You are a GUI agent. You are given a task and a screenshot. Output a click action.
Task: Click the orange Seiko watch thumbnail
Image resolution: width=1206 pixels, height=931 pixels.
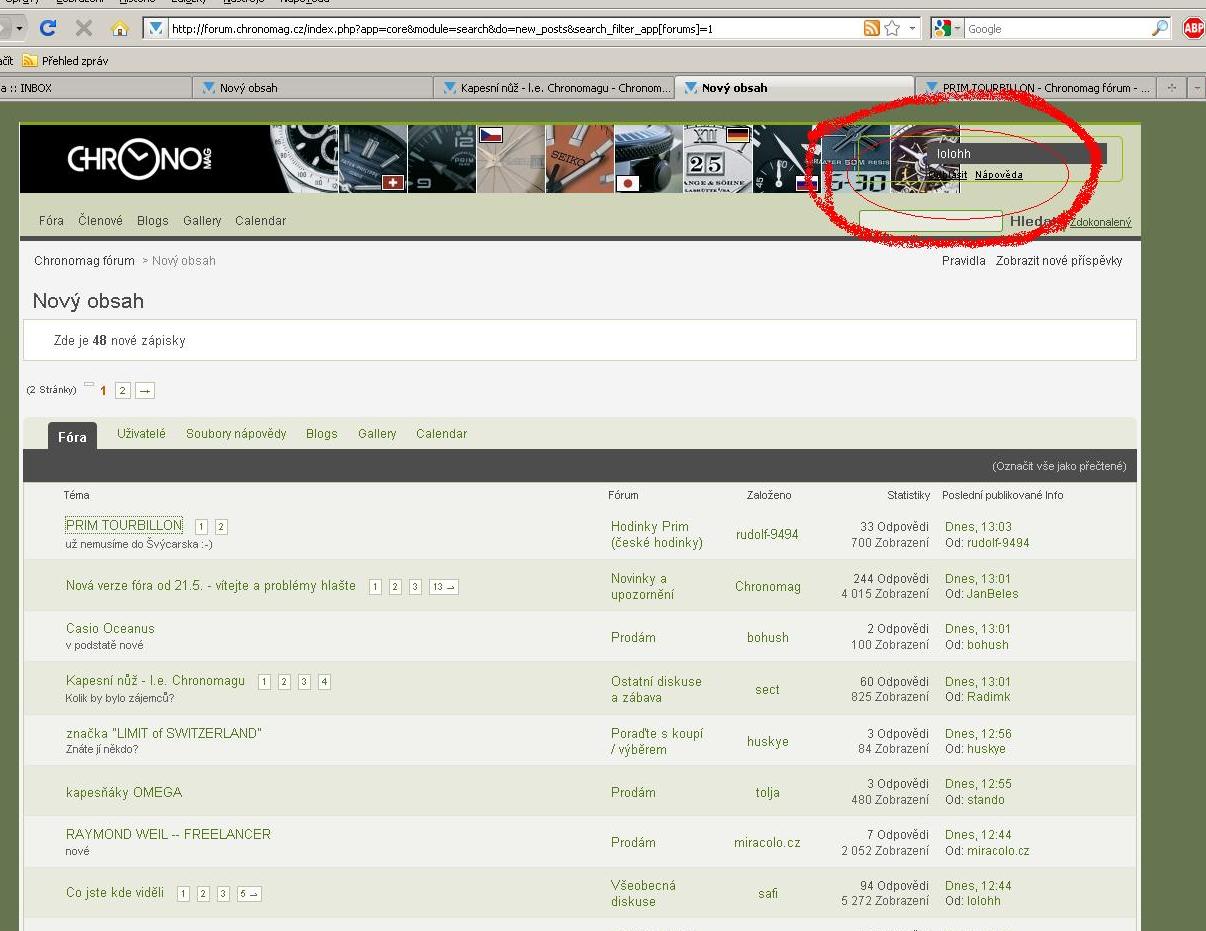point(580,158)
